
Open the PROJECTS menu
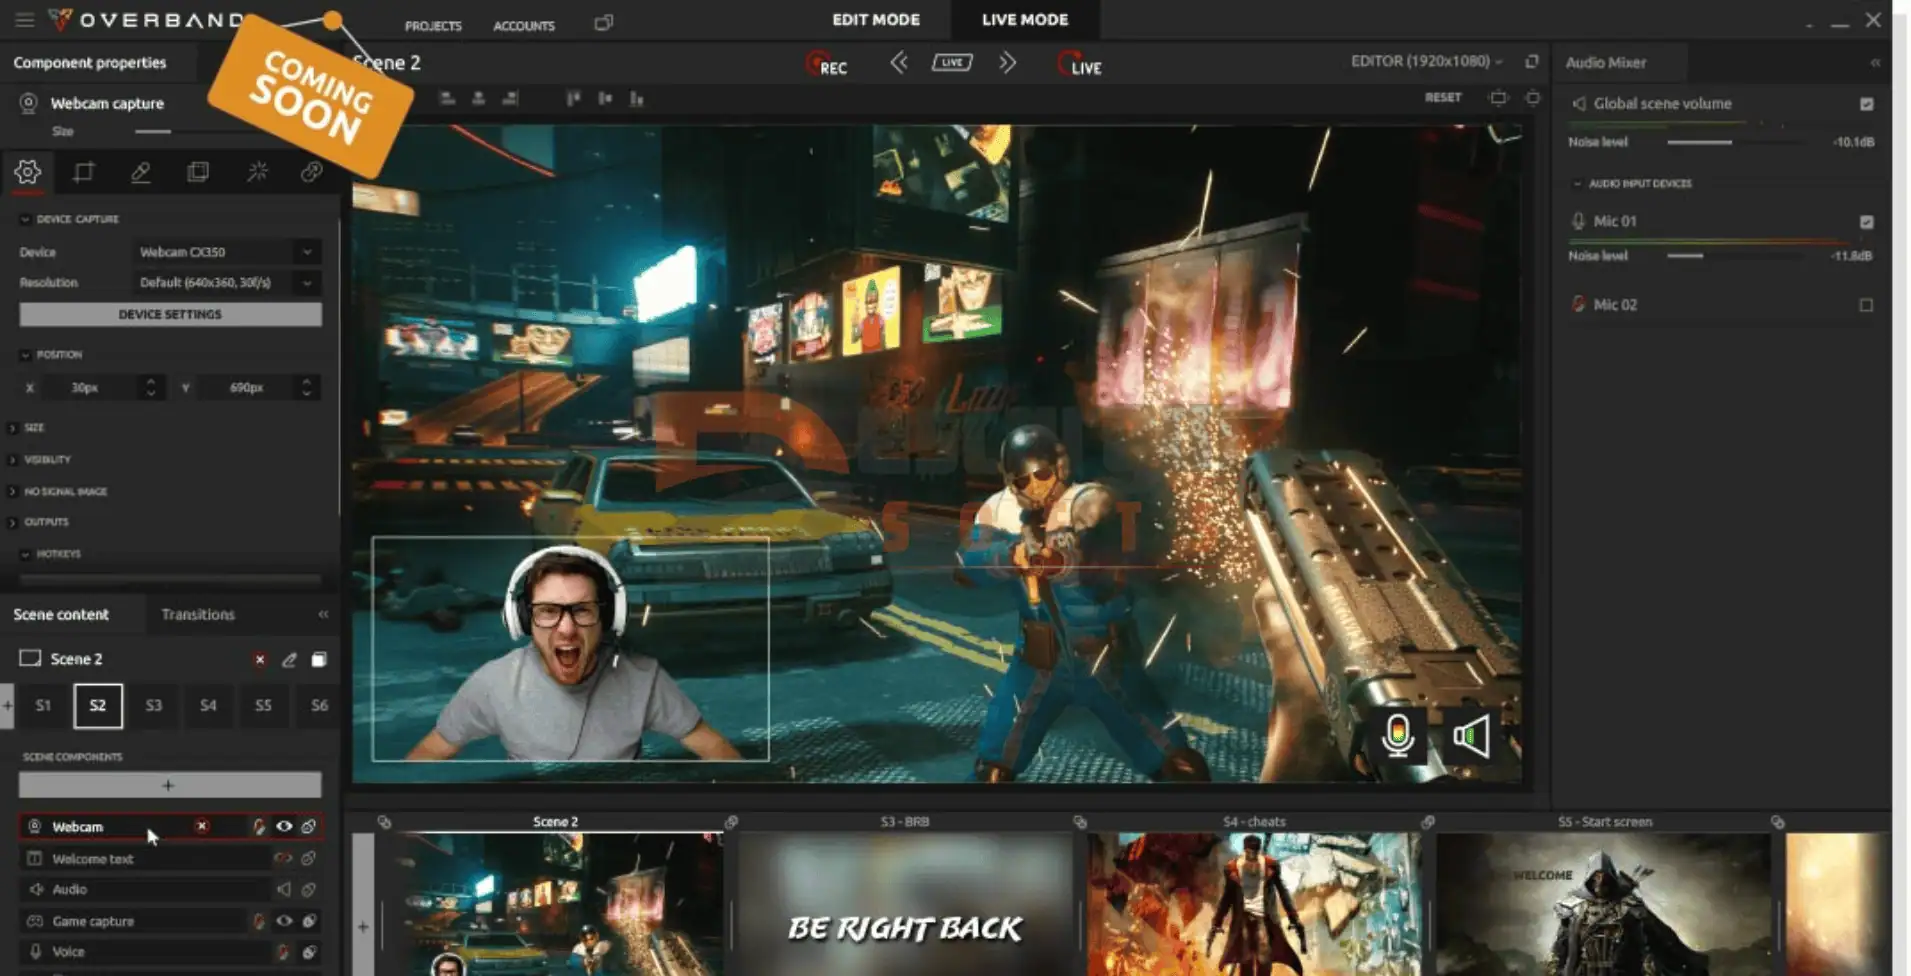433,26
